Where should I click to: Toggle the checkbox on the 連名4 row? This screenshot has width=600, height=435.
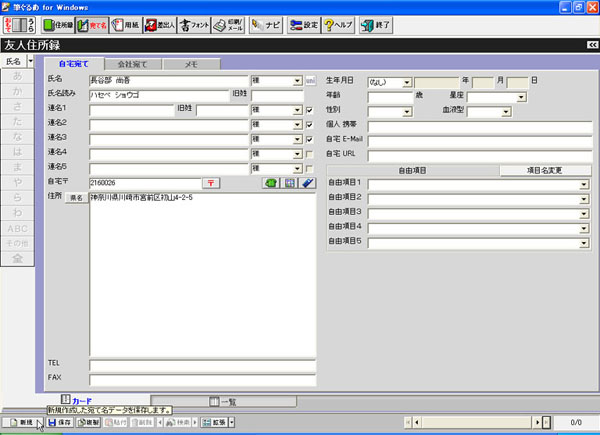[x=309, y=153]
